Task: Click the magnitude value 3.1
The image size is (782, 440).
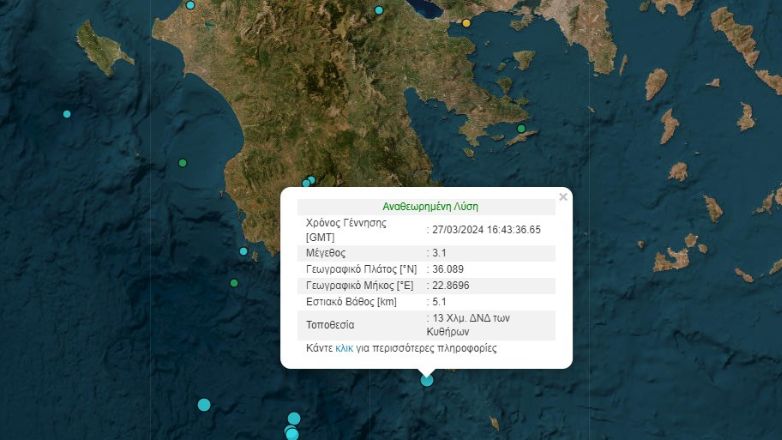Action: (439, 254)
